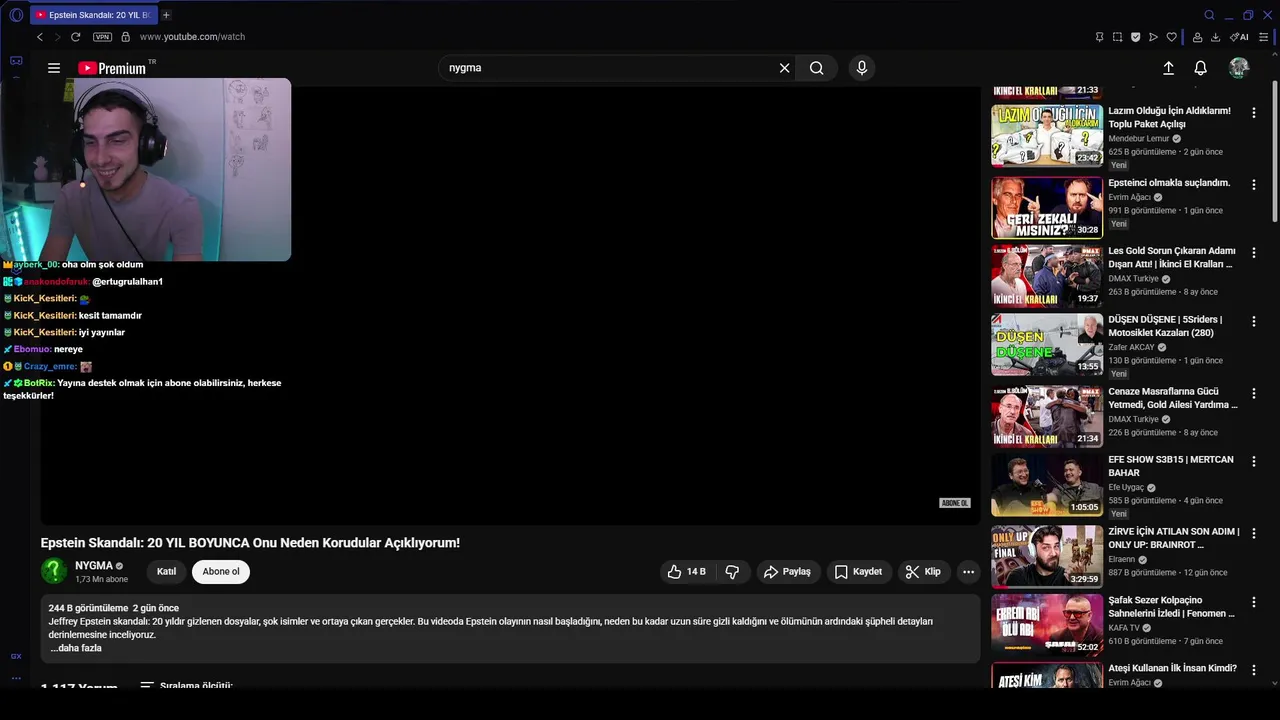Open the Aria AI button in toolbar
Image resolution: width=1280 pixels, height=720 pixels.
click(1239, 37)
